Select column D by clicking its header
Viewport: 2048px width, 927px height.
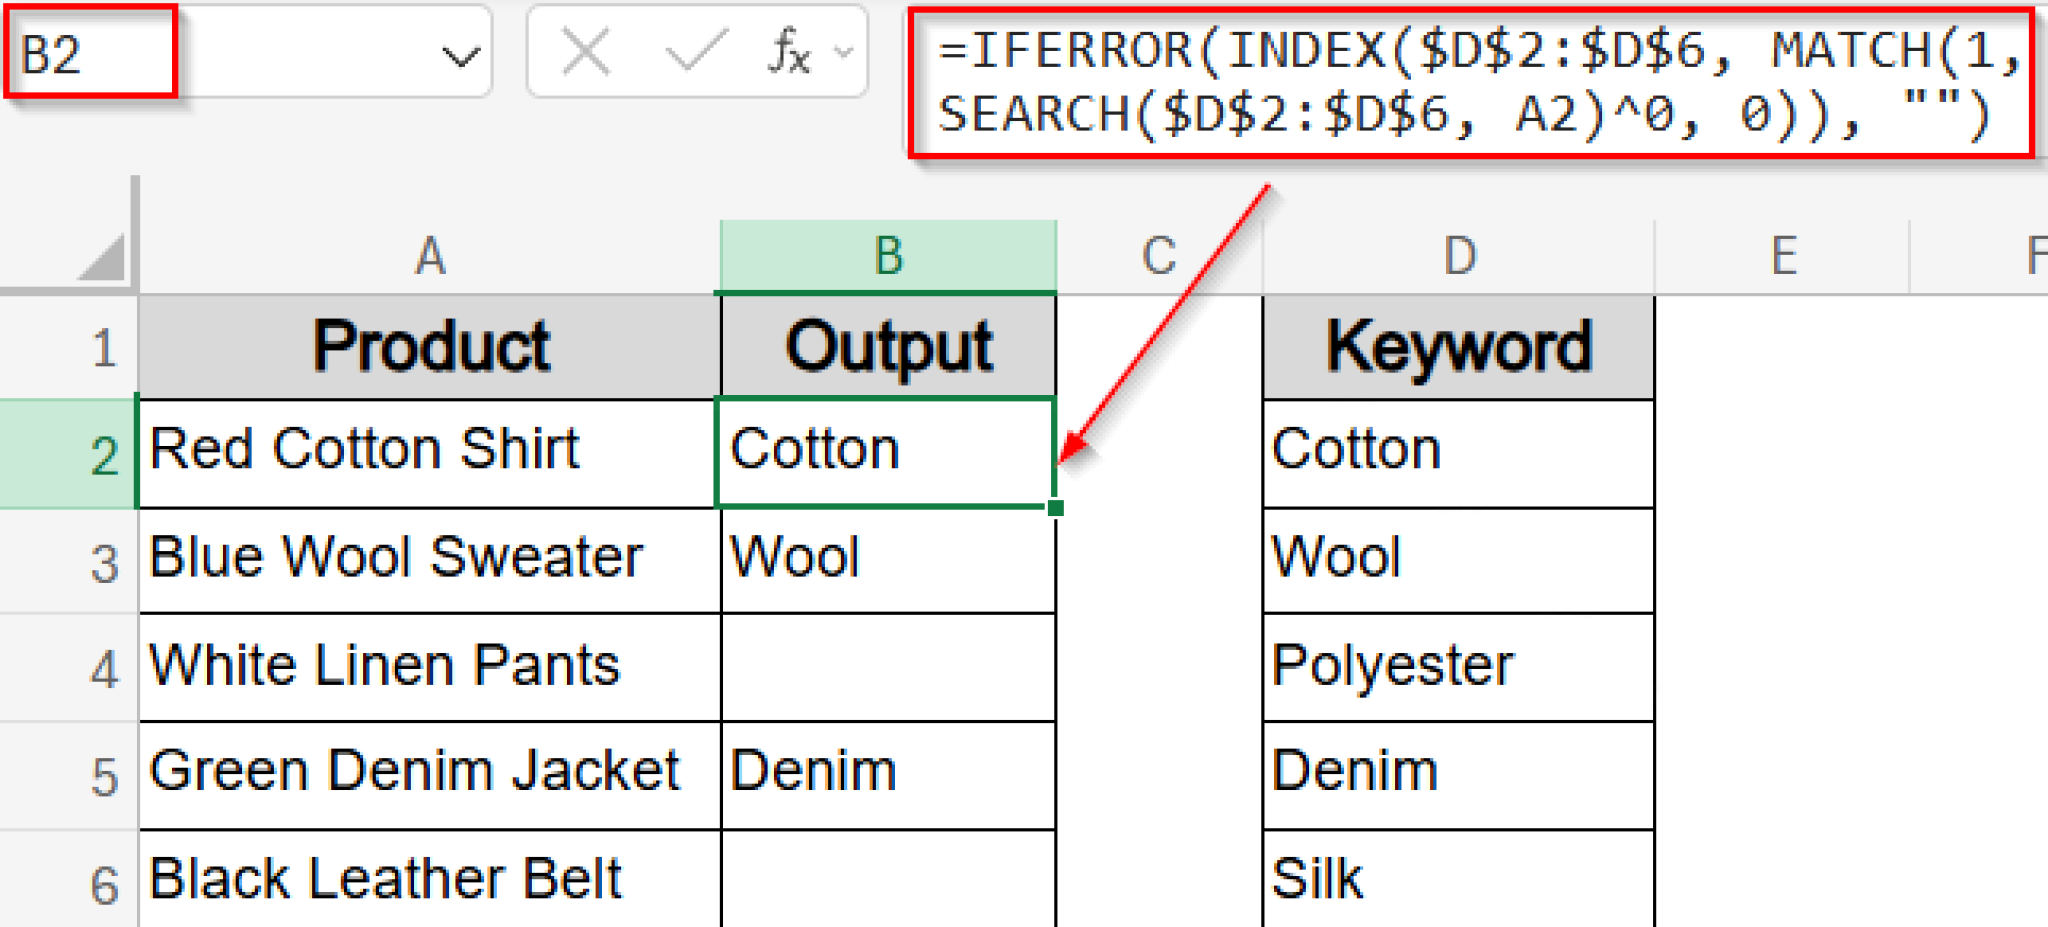[1458, 255]
